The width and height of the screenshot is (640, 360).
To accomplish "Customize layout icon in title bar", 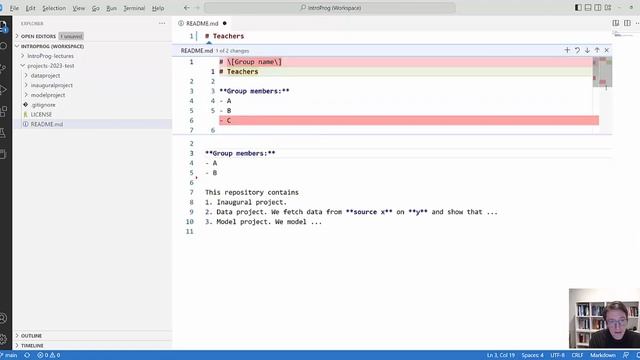I will point(608,8).
